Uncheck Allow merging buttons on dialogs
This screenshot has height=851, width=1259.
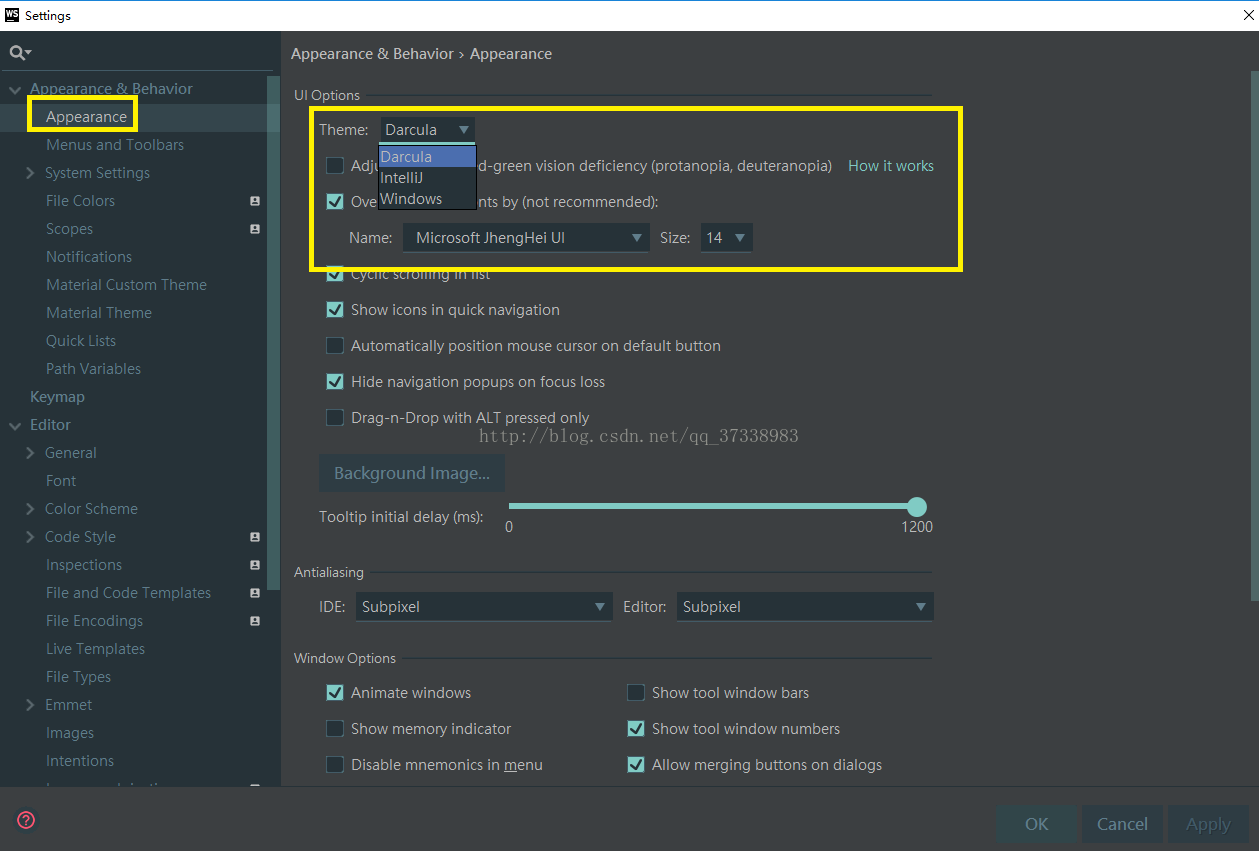point(636,765)
